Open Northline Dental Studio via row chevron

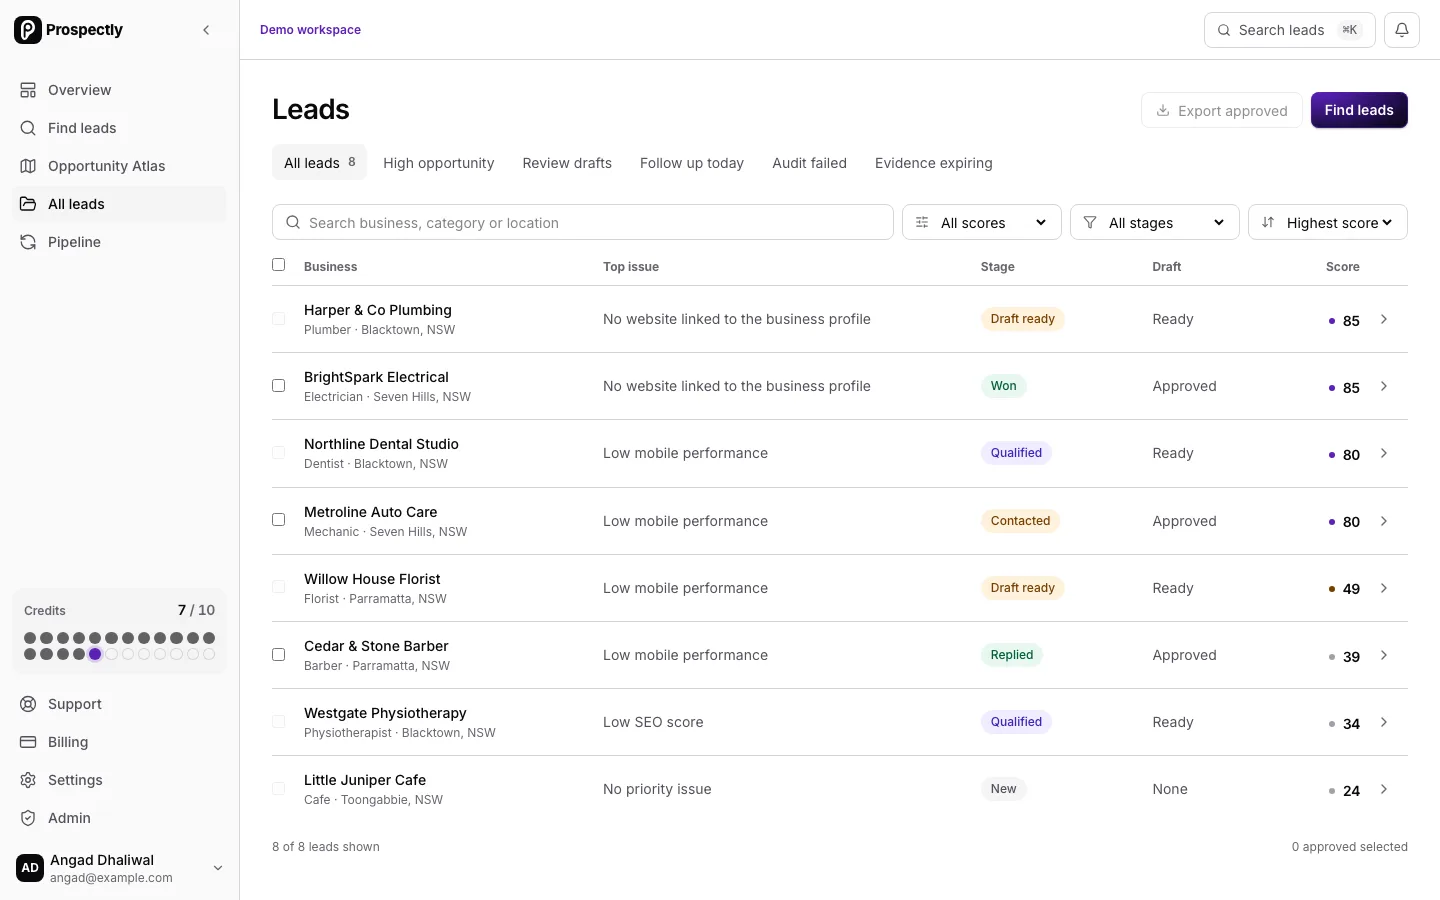1384,453
